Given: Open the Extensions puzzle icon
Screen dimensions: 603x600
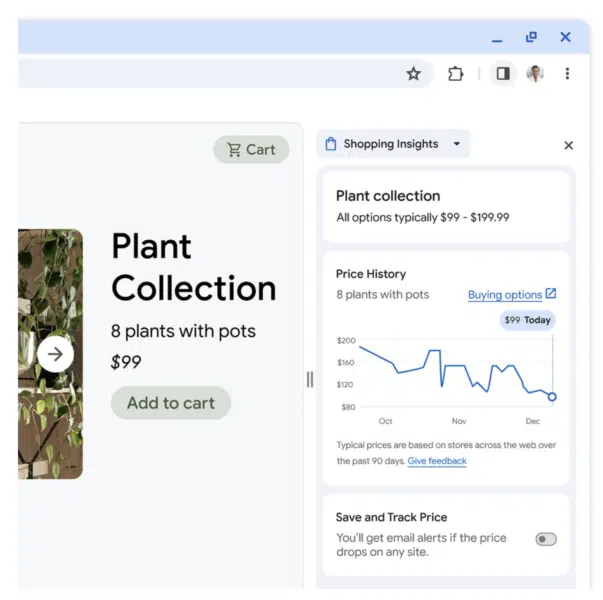Looking at the screenshot, I should pos(455,73).
